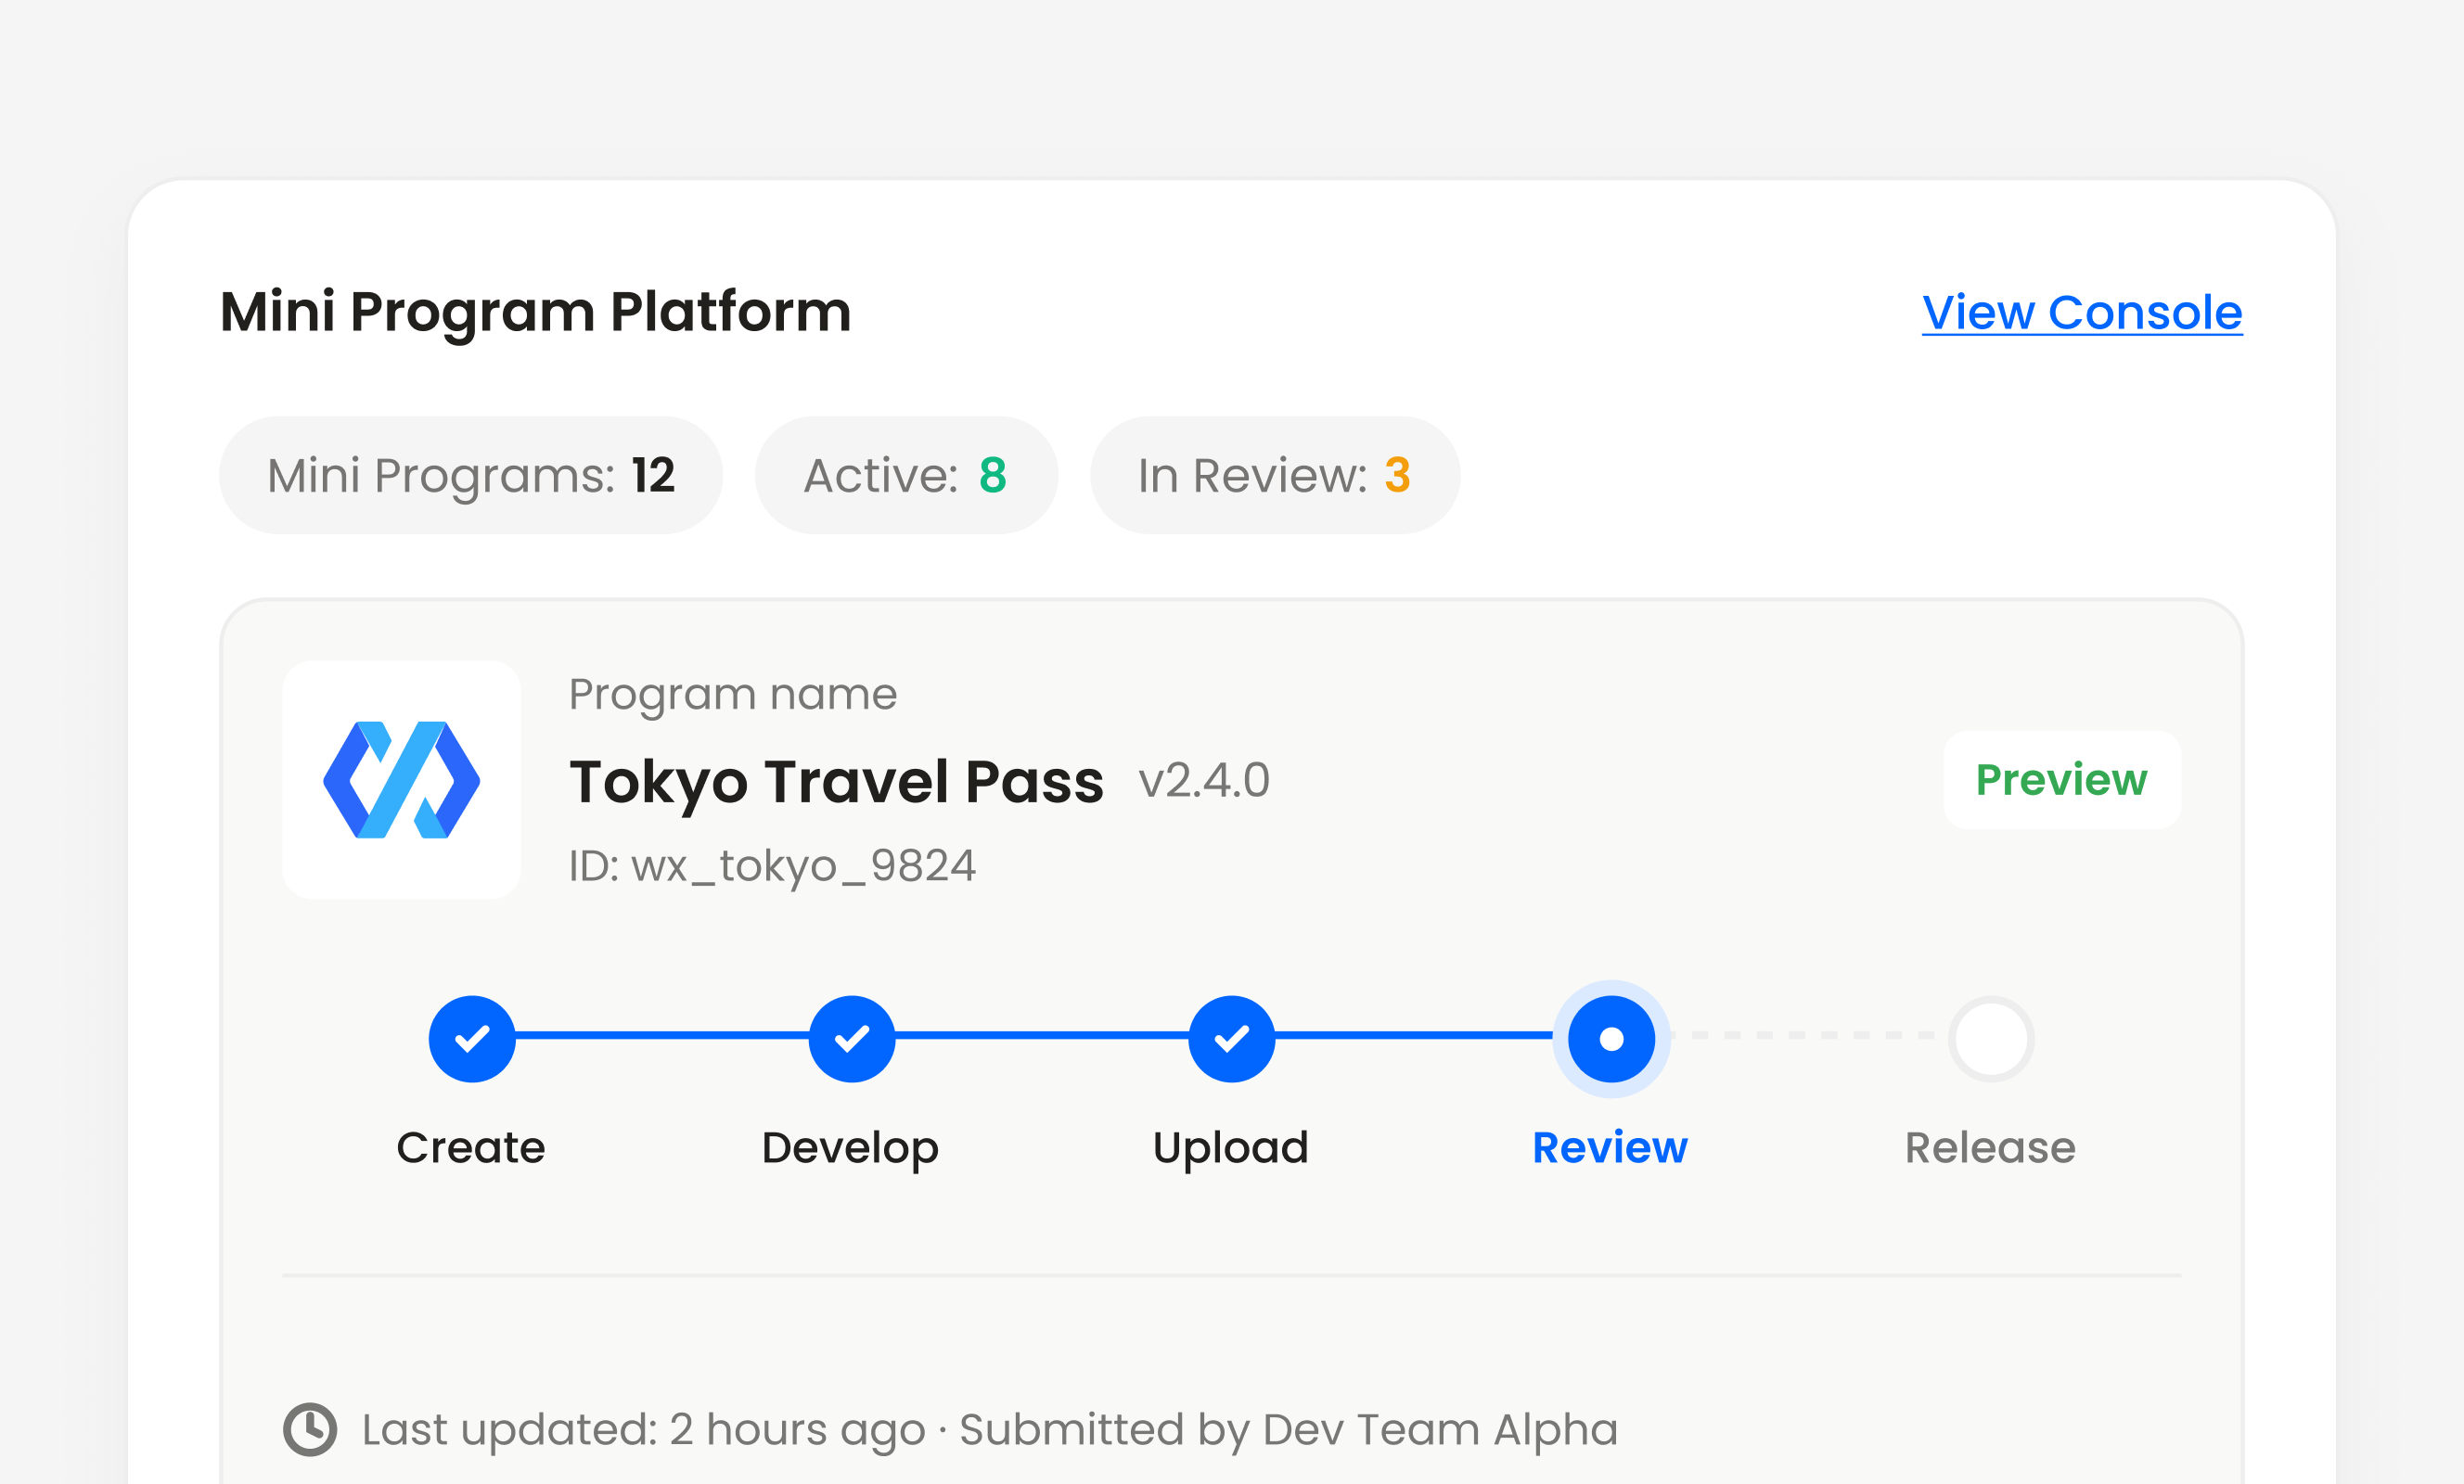Click the Mini Programs: 12 pill
This screenshot has width=2464, height=1484.
tap(471, 476)
